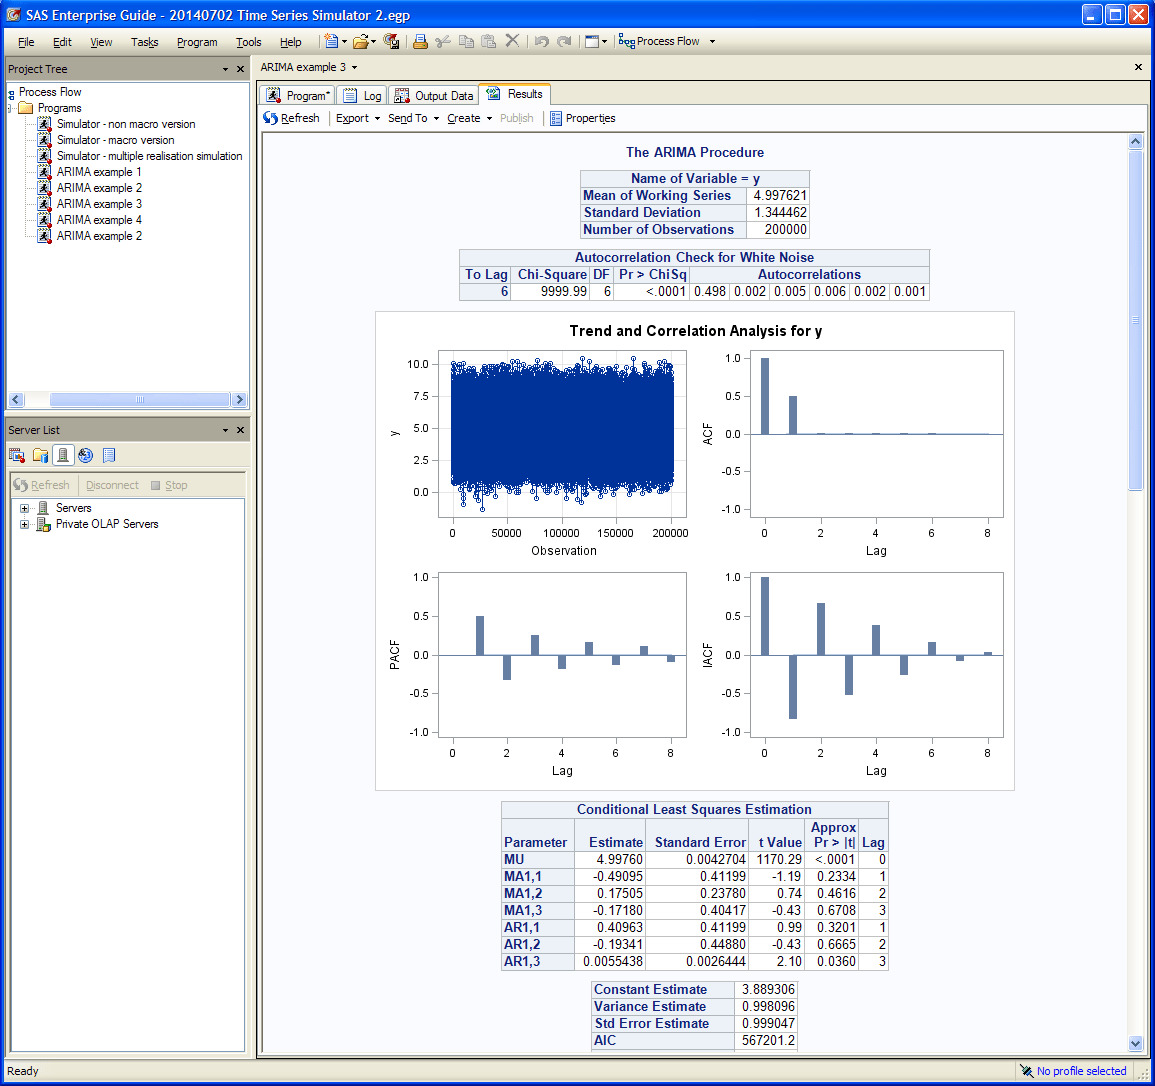The height and width of the screenshot is (1086, 1155).
Task: Open the File menu
Action: 26,42
